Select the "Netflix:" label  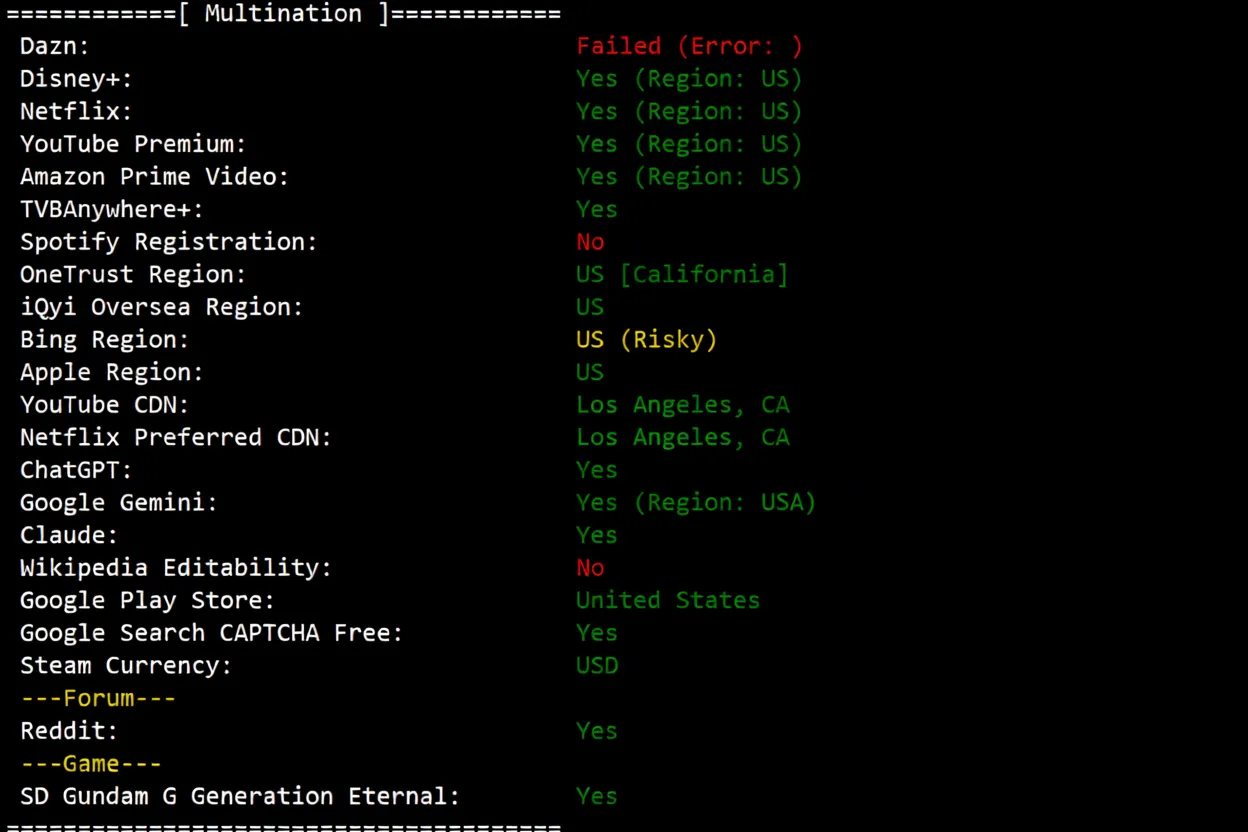click(x=76, y=111)
